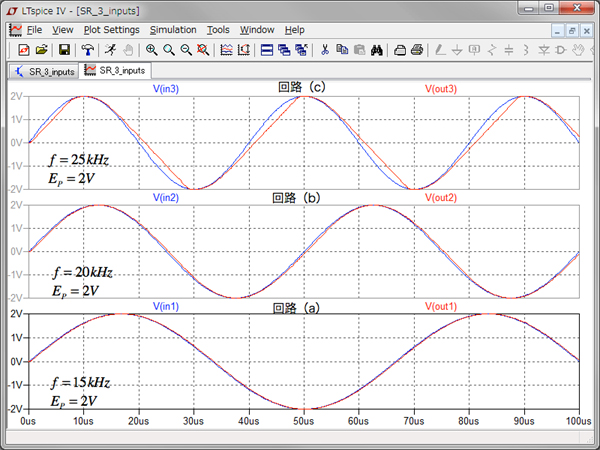
Task: Select the V(in2) trace label
Action: tap(166, 198)
